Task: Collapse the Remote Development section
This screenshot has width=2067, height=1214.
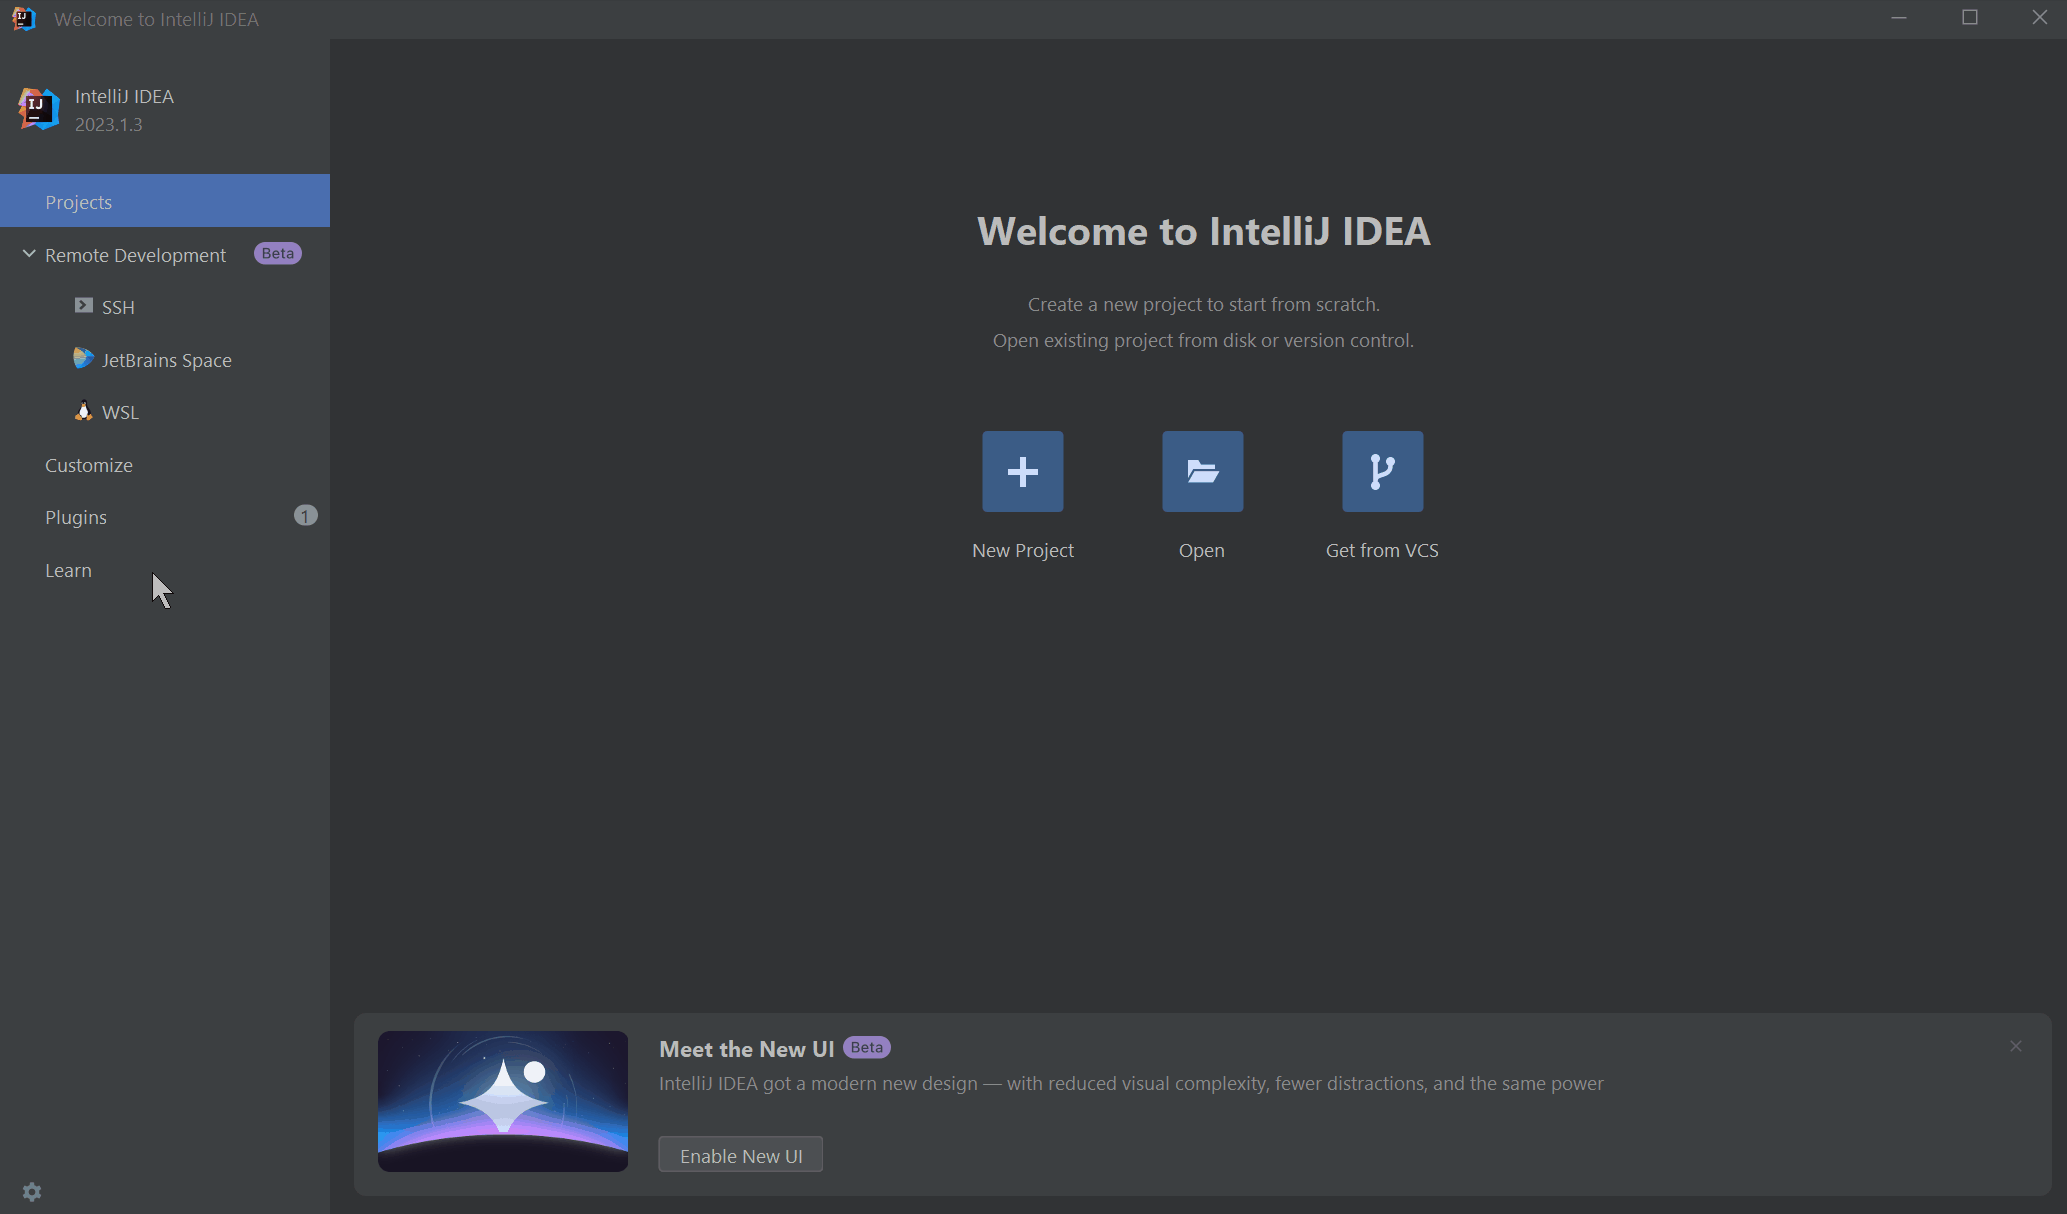Action: [29, 254]
